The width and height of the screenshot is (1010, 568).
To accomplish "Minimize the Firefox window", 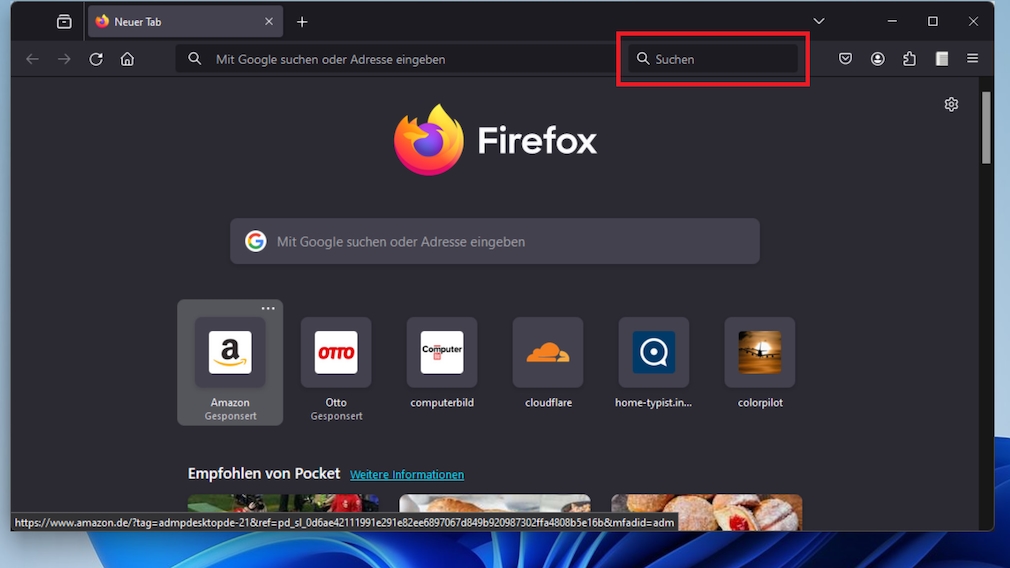I will coord(892,21).
